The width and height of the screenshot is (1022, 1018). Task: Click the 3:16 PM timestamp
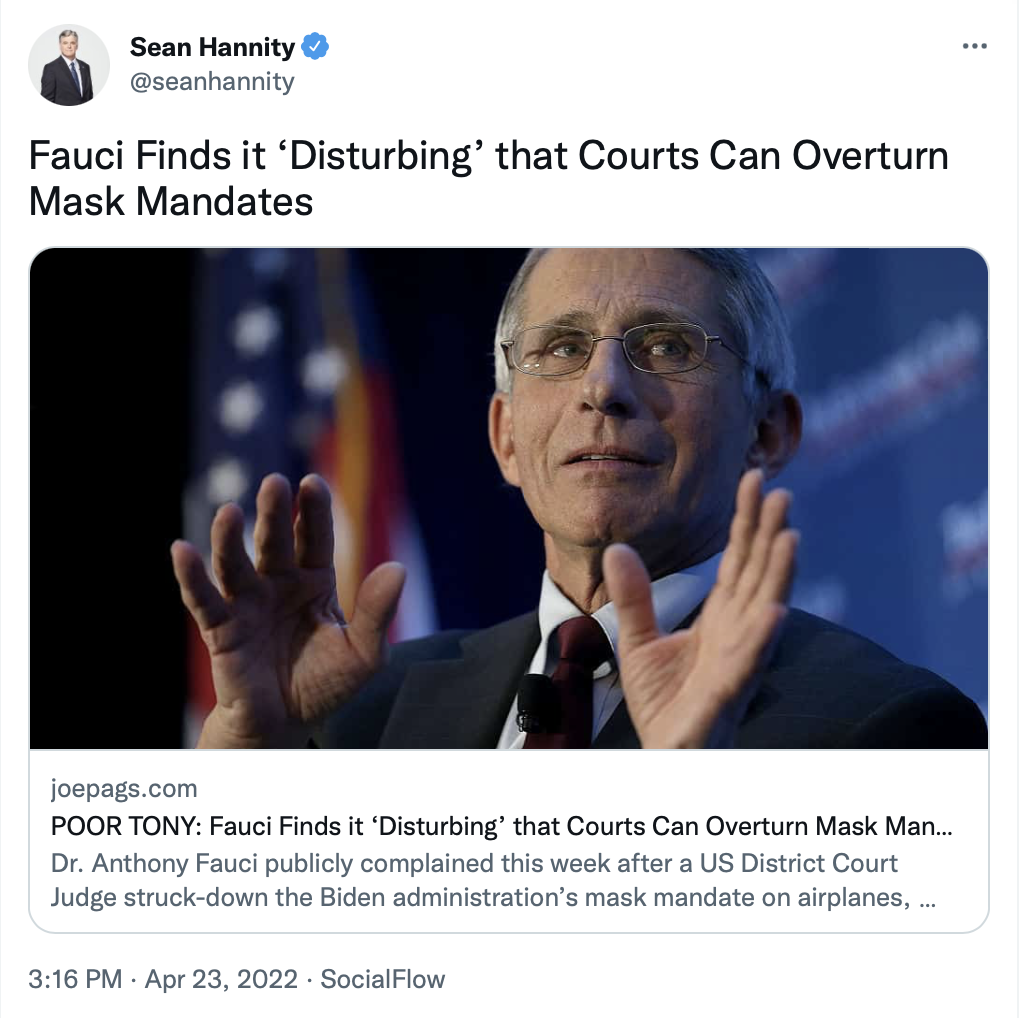(x=75, y=979)
